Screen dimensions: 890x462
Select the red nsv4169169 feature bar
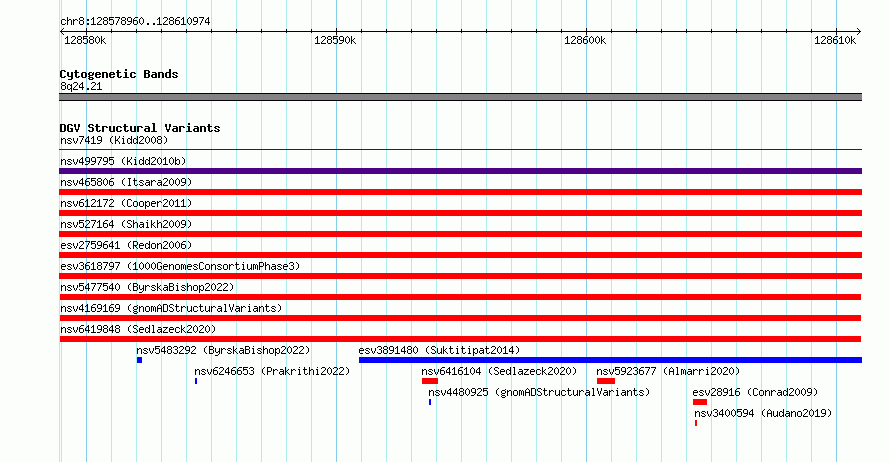[x=460, y=318]
